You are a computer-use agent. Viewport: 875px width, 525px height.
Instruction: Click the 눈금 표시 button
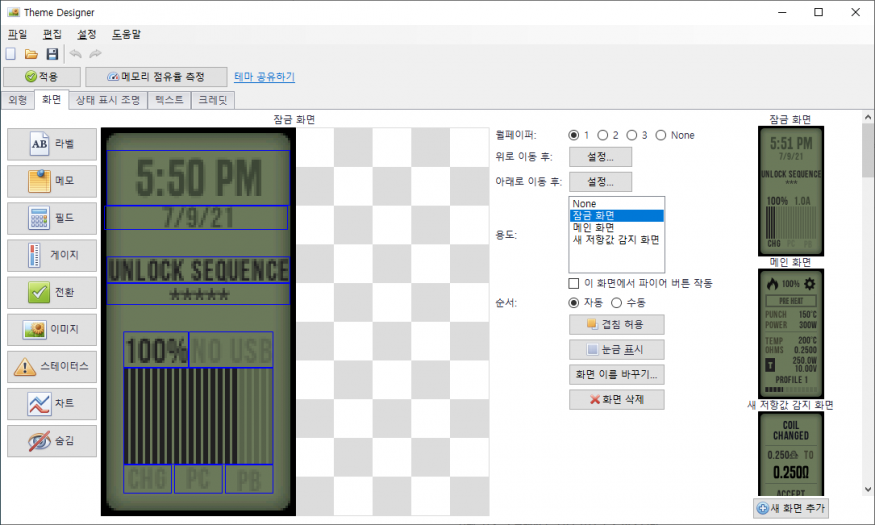[x=617, y=350]
